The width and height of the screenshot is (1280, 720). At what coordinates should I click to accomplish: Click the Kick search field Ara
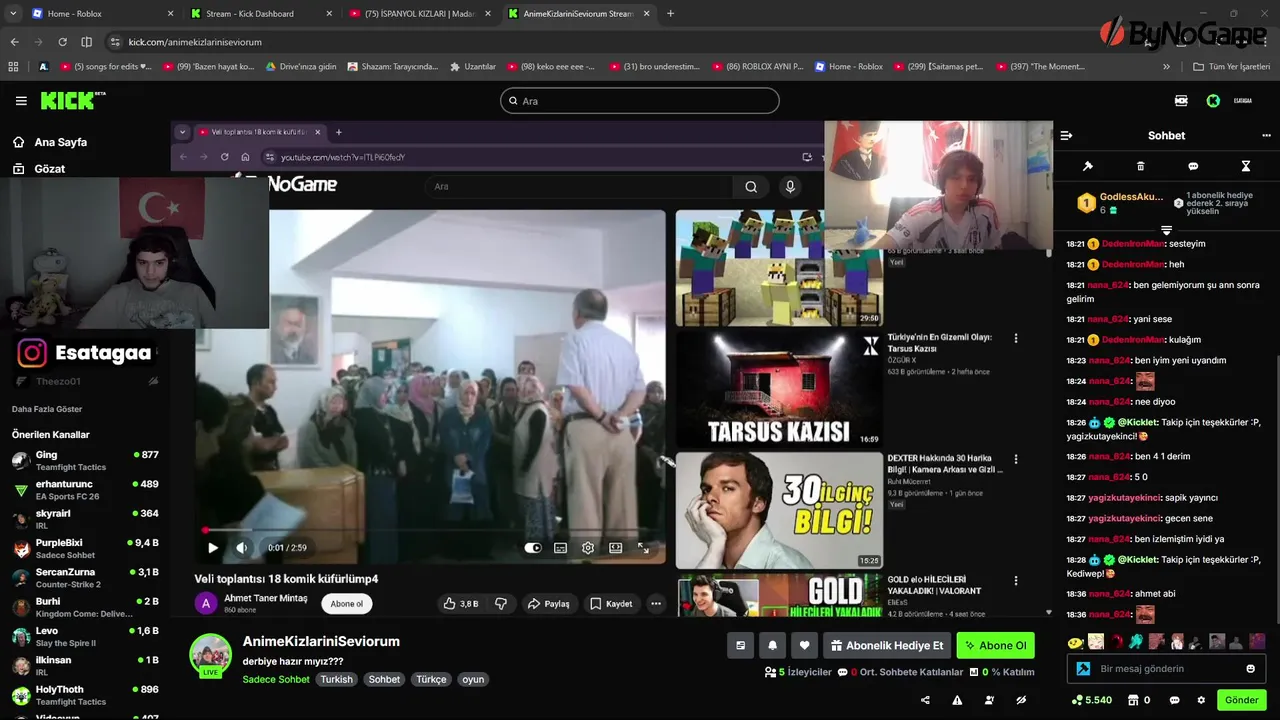(640, 101)
